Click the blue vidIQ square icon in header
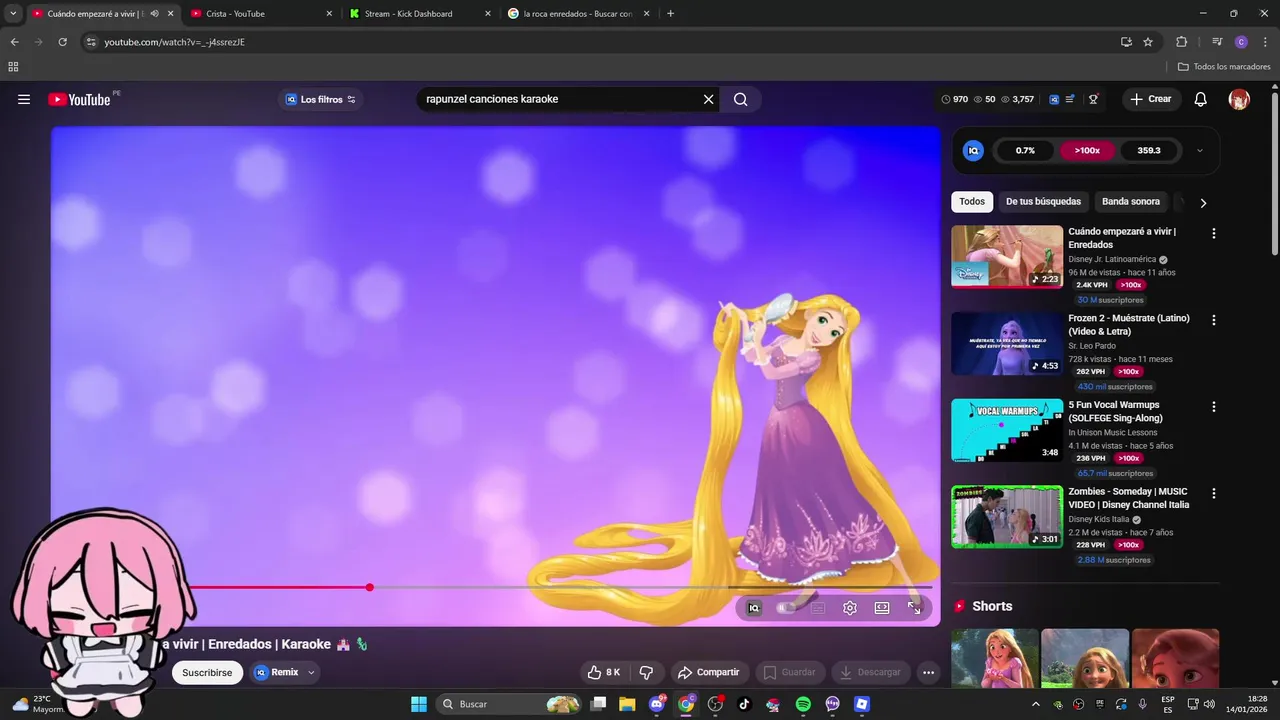 [x=1054, y=99]
